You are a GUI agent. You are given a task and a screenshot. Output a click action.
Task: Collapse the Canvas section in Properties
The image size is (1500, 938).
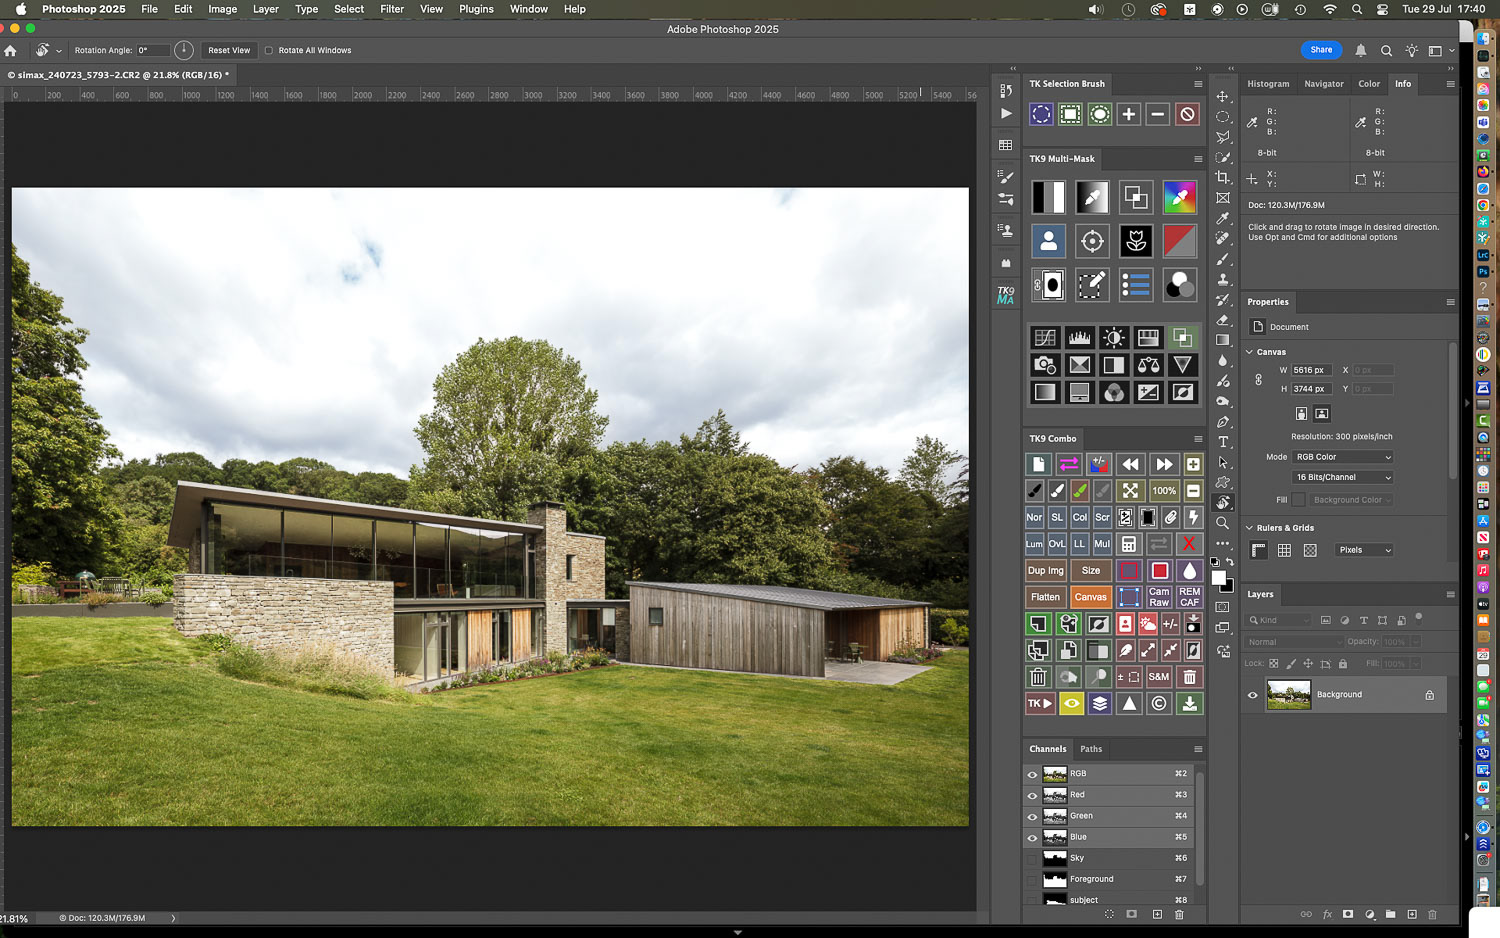[1249, 352]
